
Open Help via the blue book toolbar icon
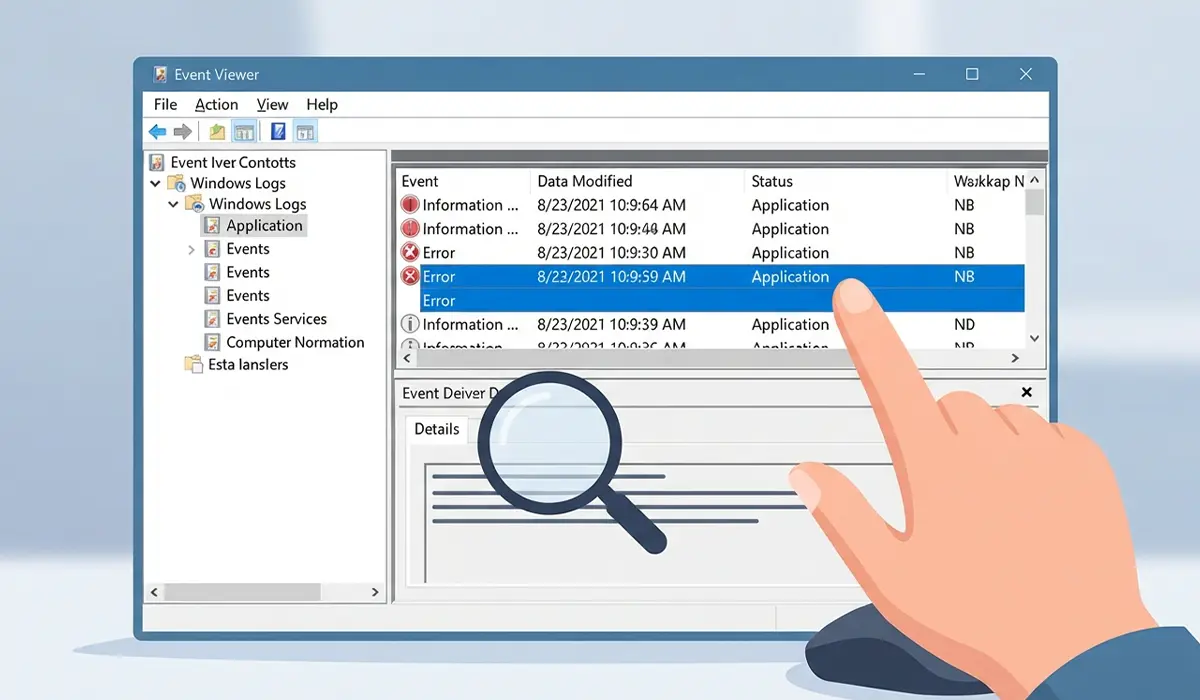click(x=278, y=131)
